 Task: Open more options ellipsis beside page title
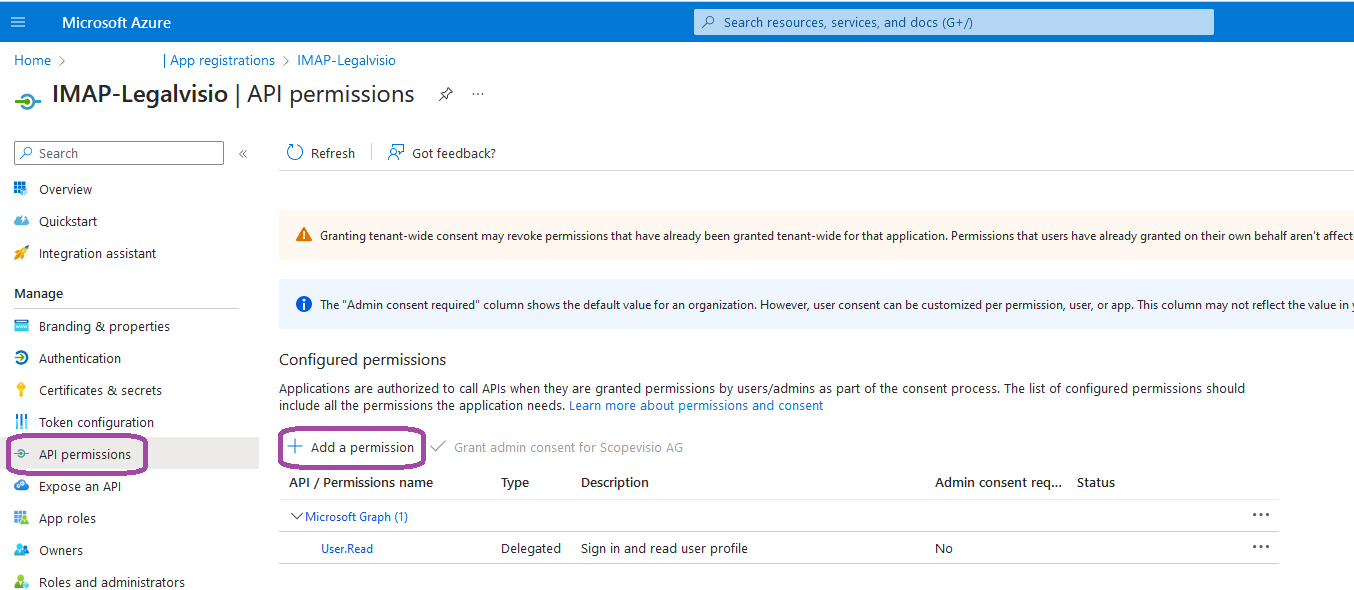click(x=478, y=94)
